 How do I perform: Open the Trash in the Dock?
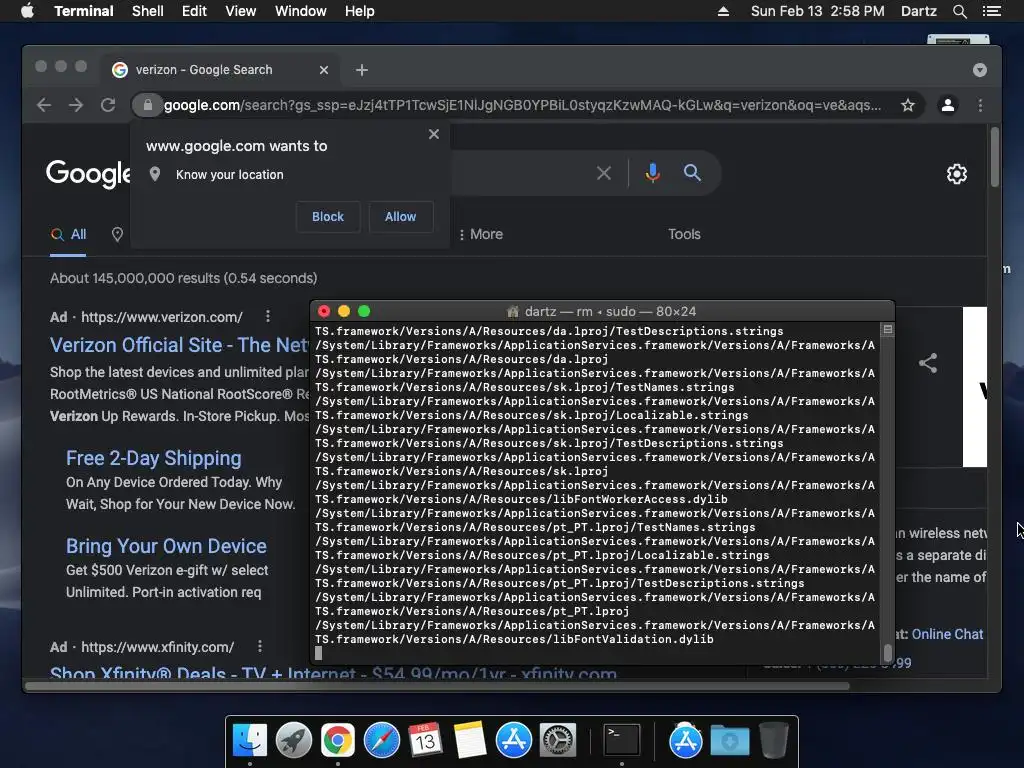click(x=773, y=740)
